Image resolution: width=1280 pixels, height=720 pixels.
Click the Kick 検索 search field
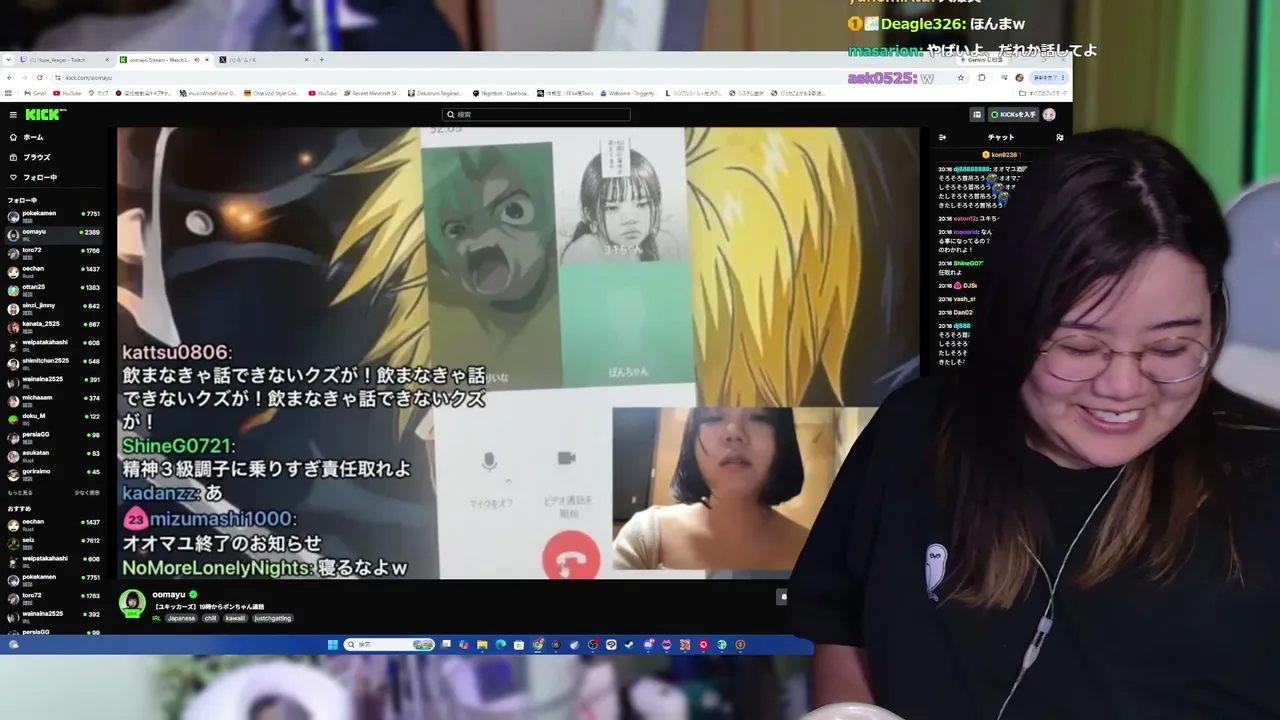(x=536, y=115)
